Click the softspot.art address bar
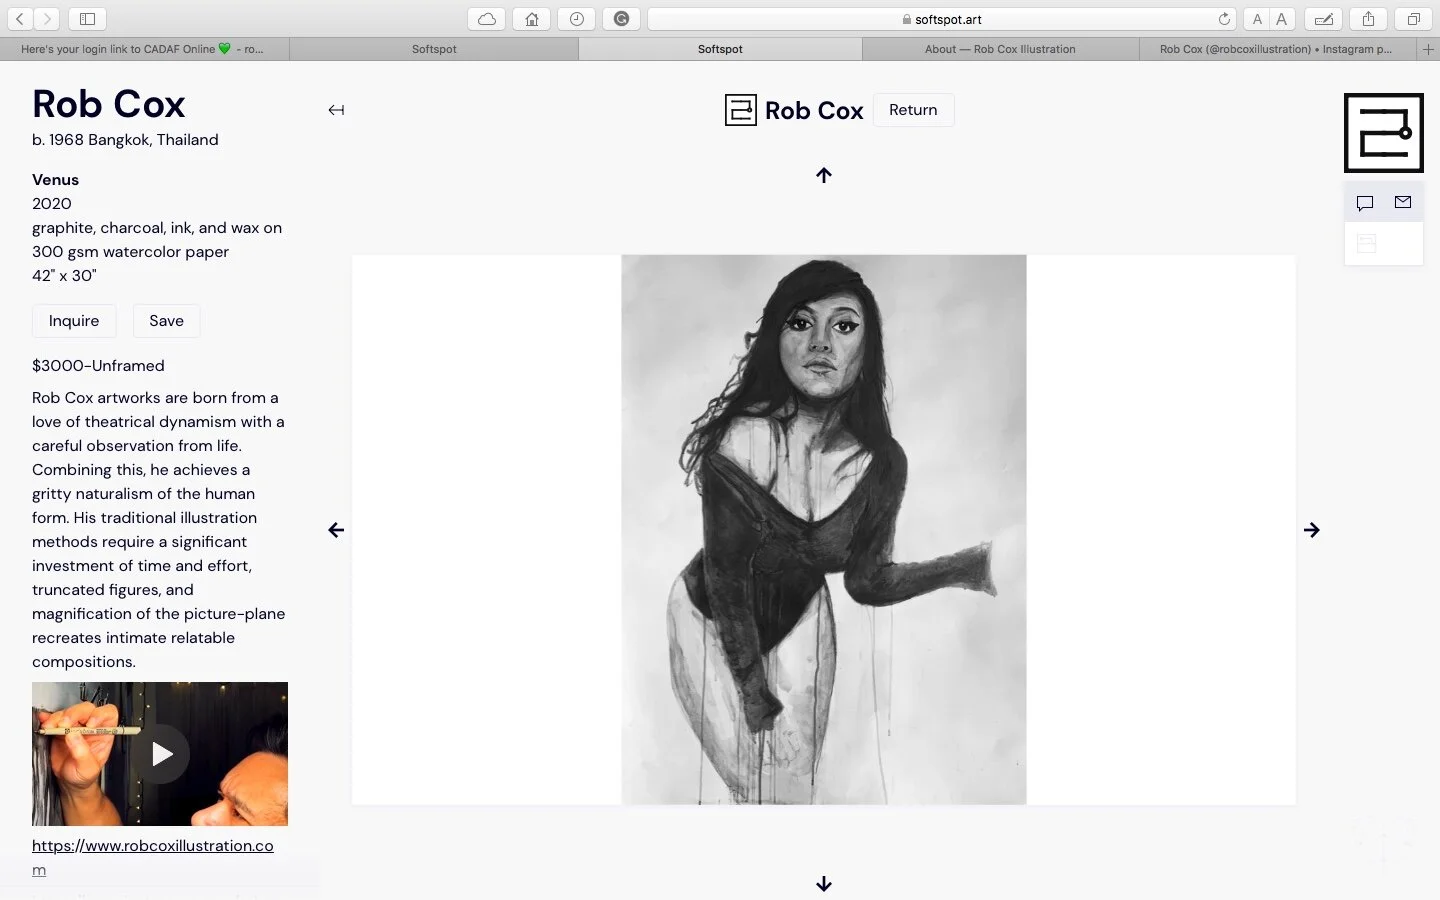The height and width of the screenshot is (900, 1440). point(941,19)
